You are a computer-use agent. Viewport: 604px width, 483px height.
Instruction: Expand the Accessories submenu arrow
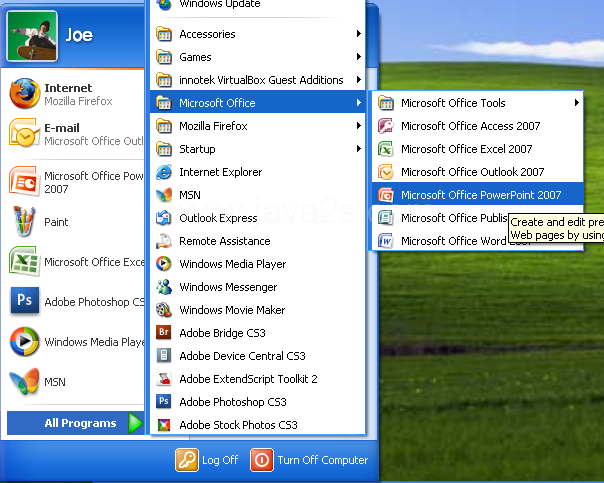pos(359,34)
